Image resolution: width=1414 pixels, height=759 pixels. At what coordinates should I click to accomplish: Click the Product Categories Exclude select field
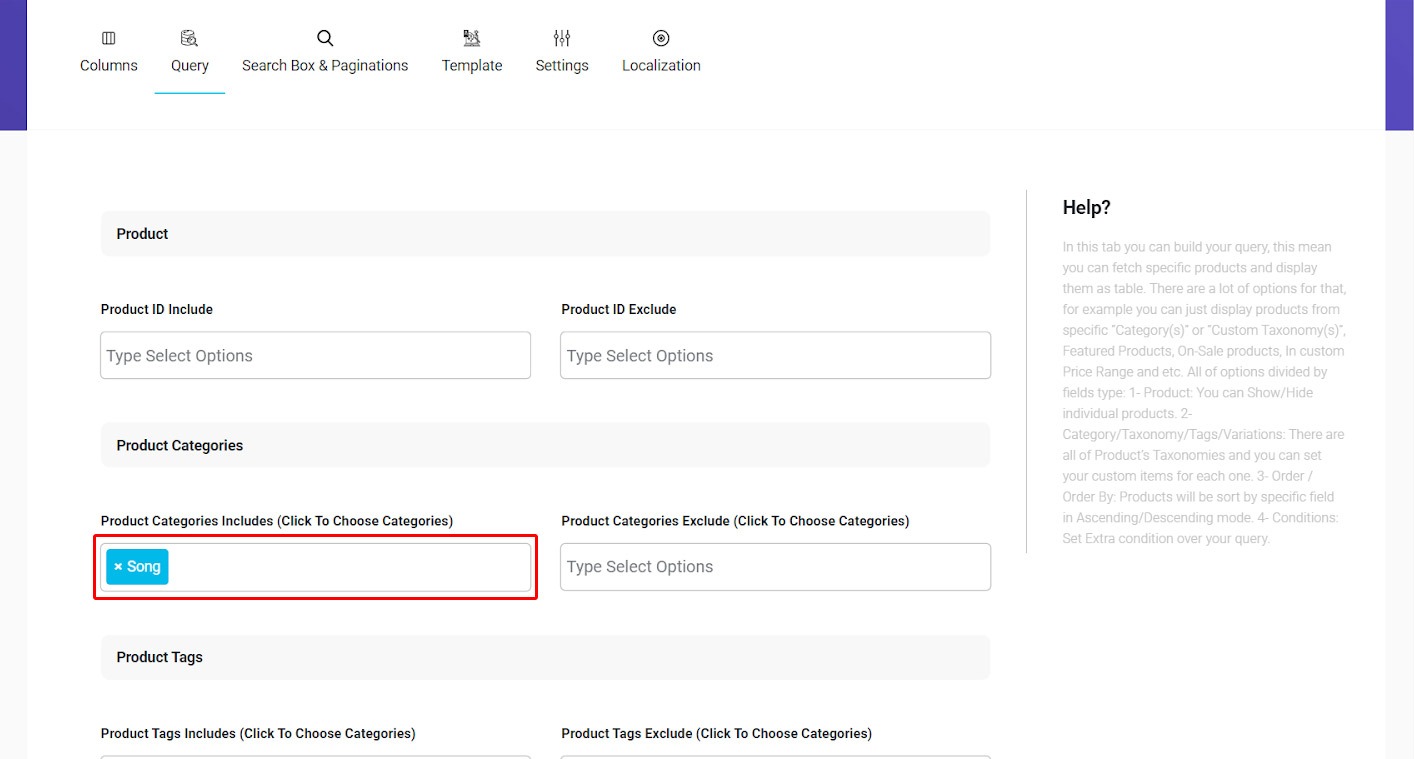(x=775, y=567)
